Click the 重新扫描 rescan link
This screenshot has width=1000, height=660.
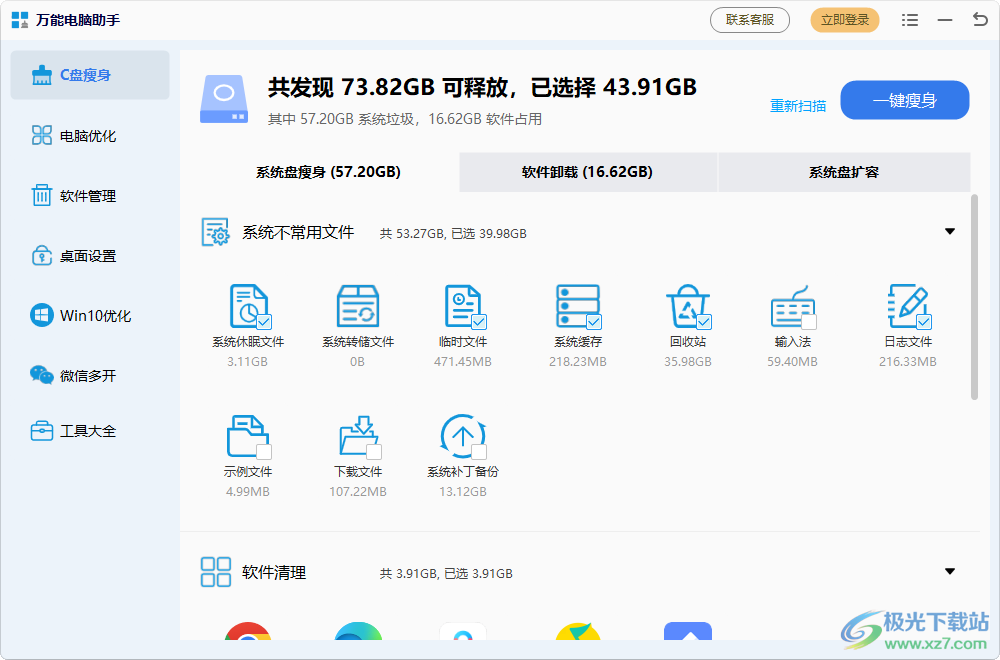pyautogui.click(x=797, y=105)
